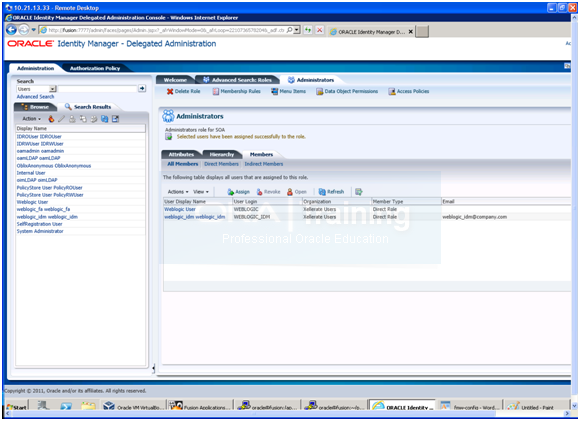The image size is (580, 421).
Task: Open the View menu above members table
Action: click(x=201, y=192)
